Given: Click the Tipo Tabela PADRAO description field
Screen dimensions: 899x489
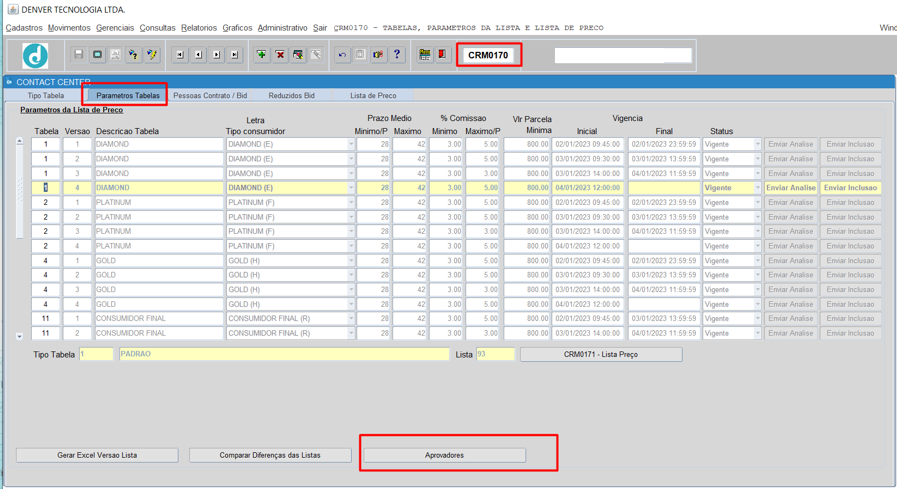Looking at the screenshot, I should tap(284, 354).
